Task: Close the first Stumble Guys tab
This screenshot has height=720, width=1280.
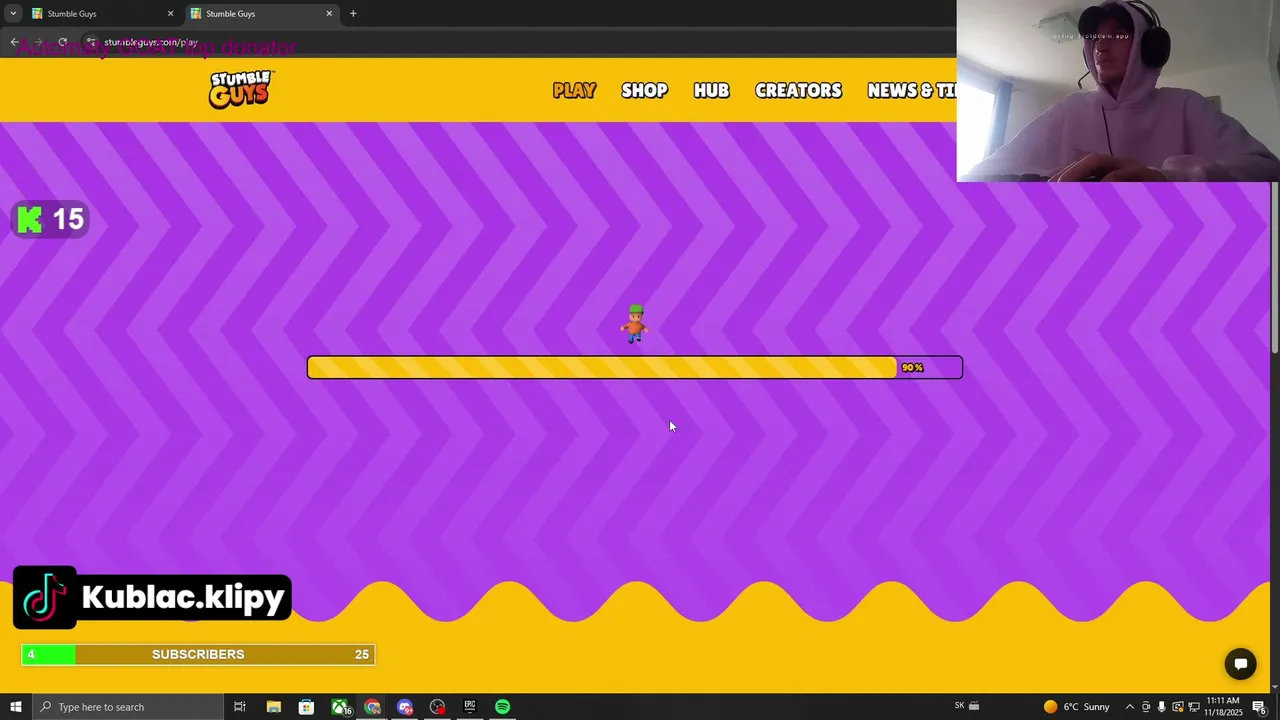Action: tap(170, 14)
